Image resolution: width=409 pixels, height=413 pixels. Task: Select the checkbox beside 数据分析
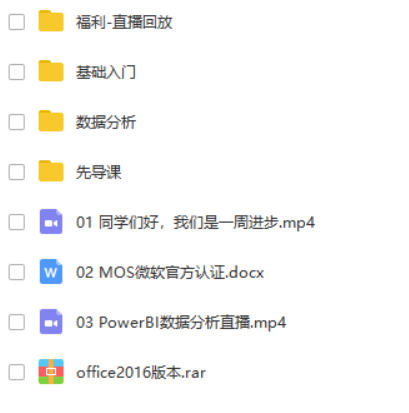17,122
